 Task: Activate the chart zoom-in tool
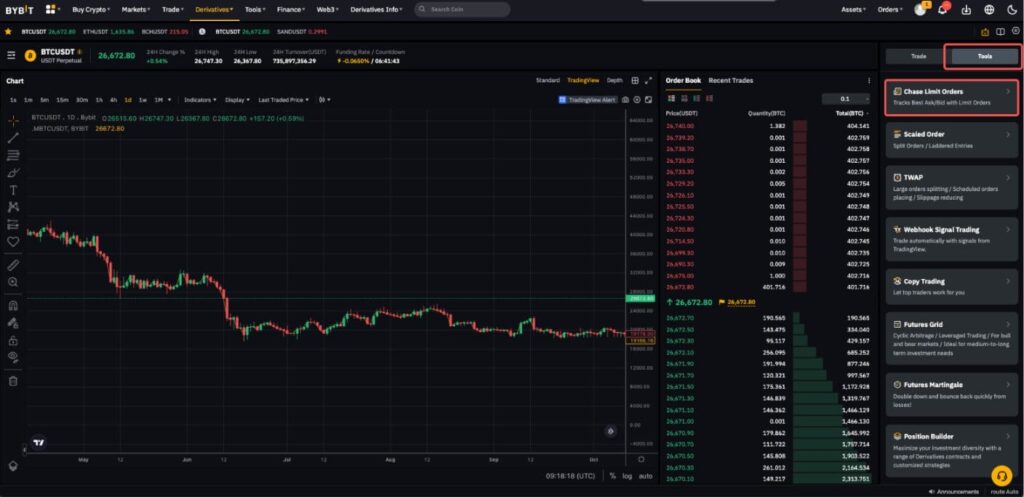(13, 282)
